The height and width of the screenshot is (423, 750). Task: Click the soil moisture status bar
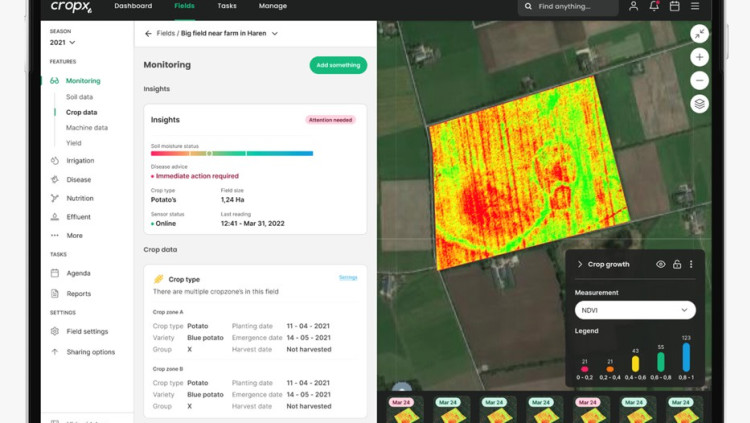231,154
